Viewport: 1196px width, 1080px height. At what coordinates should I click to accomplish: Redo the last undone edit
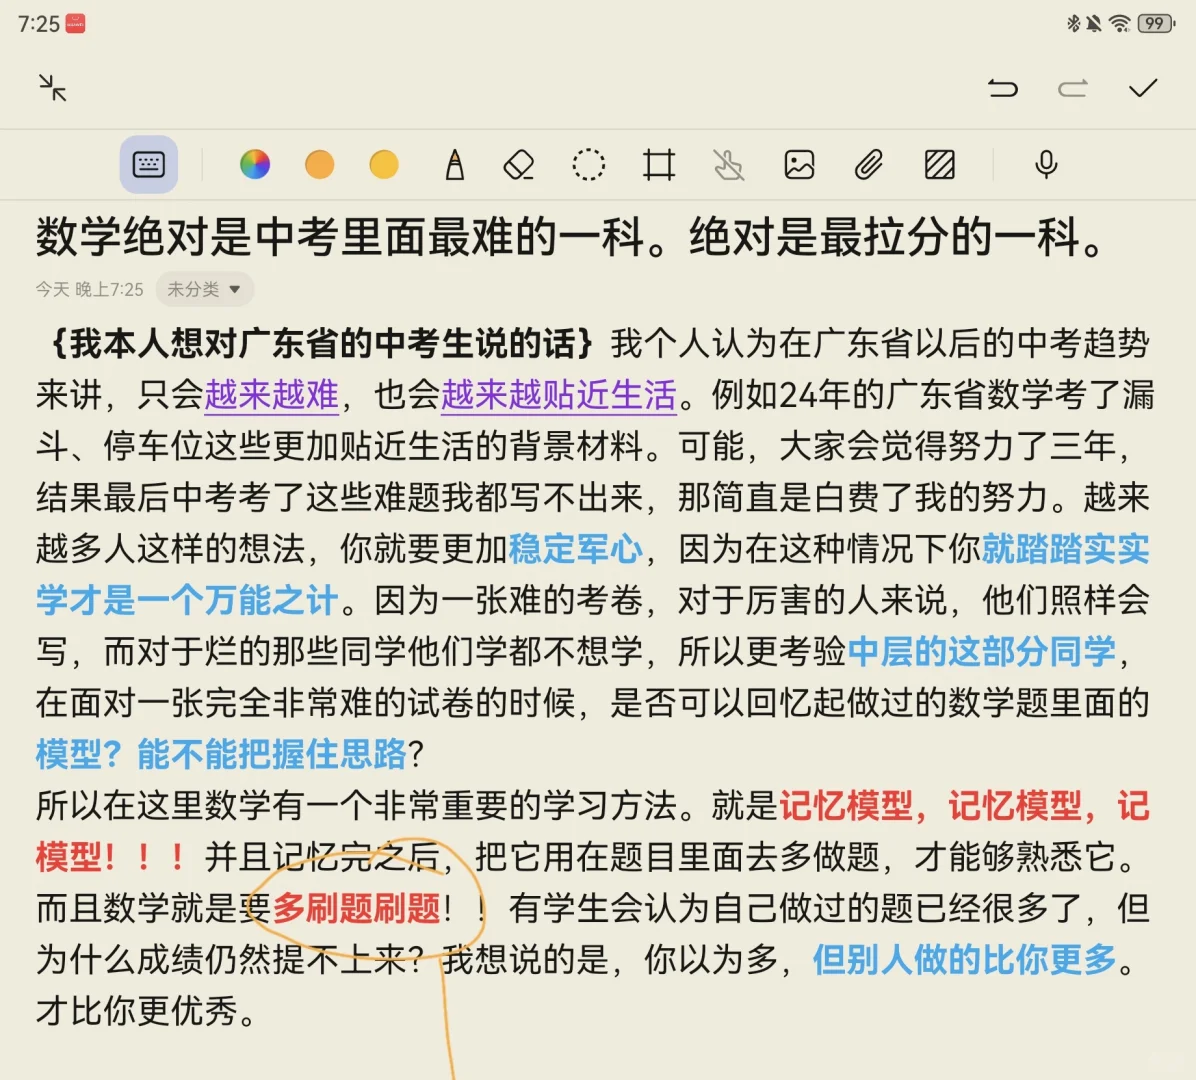click(1072, 88)
